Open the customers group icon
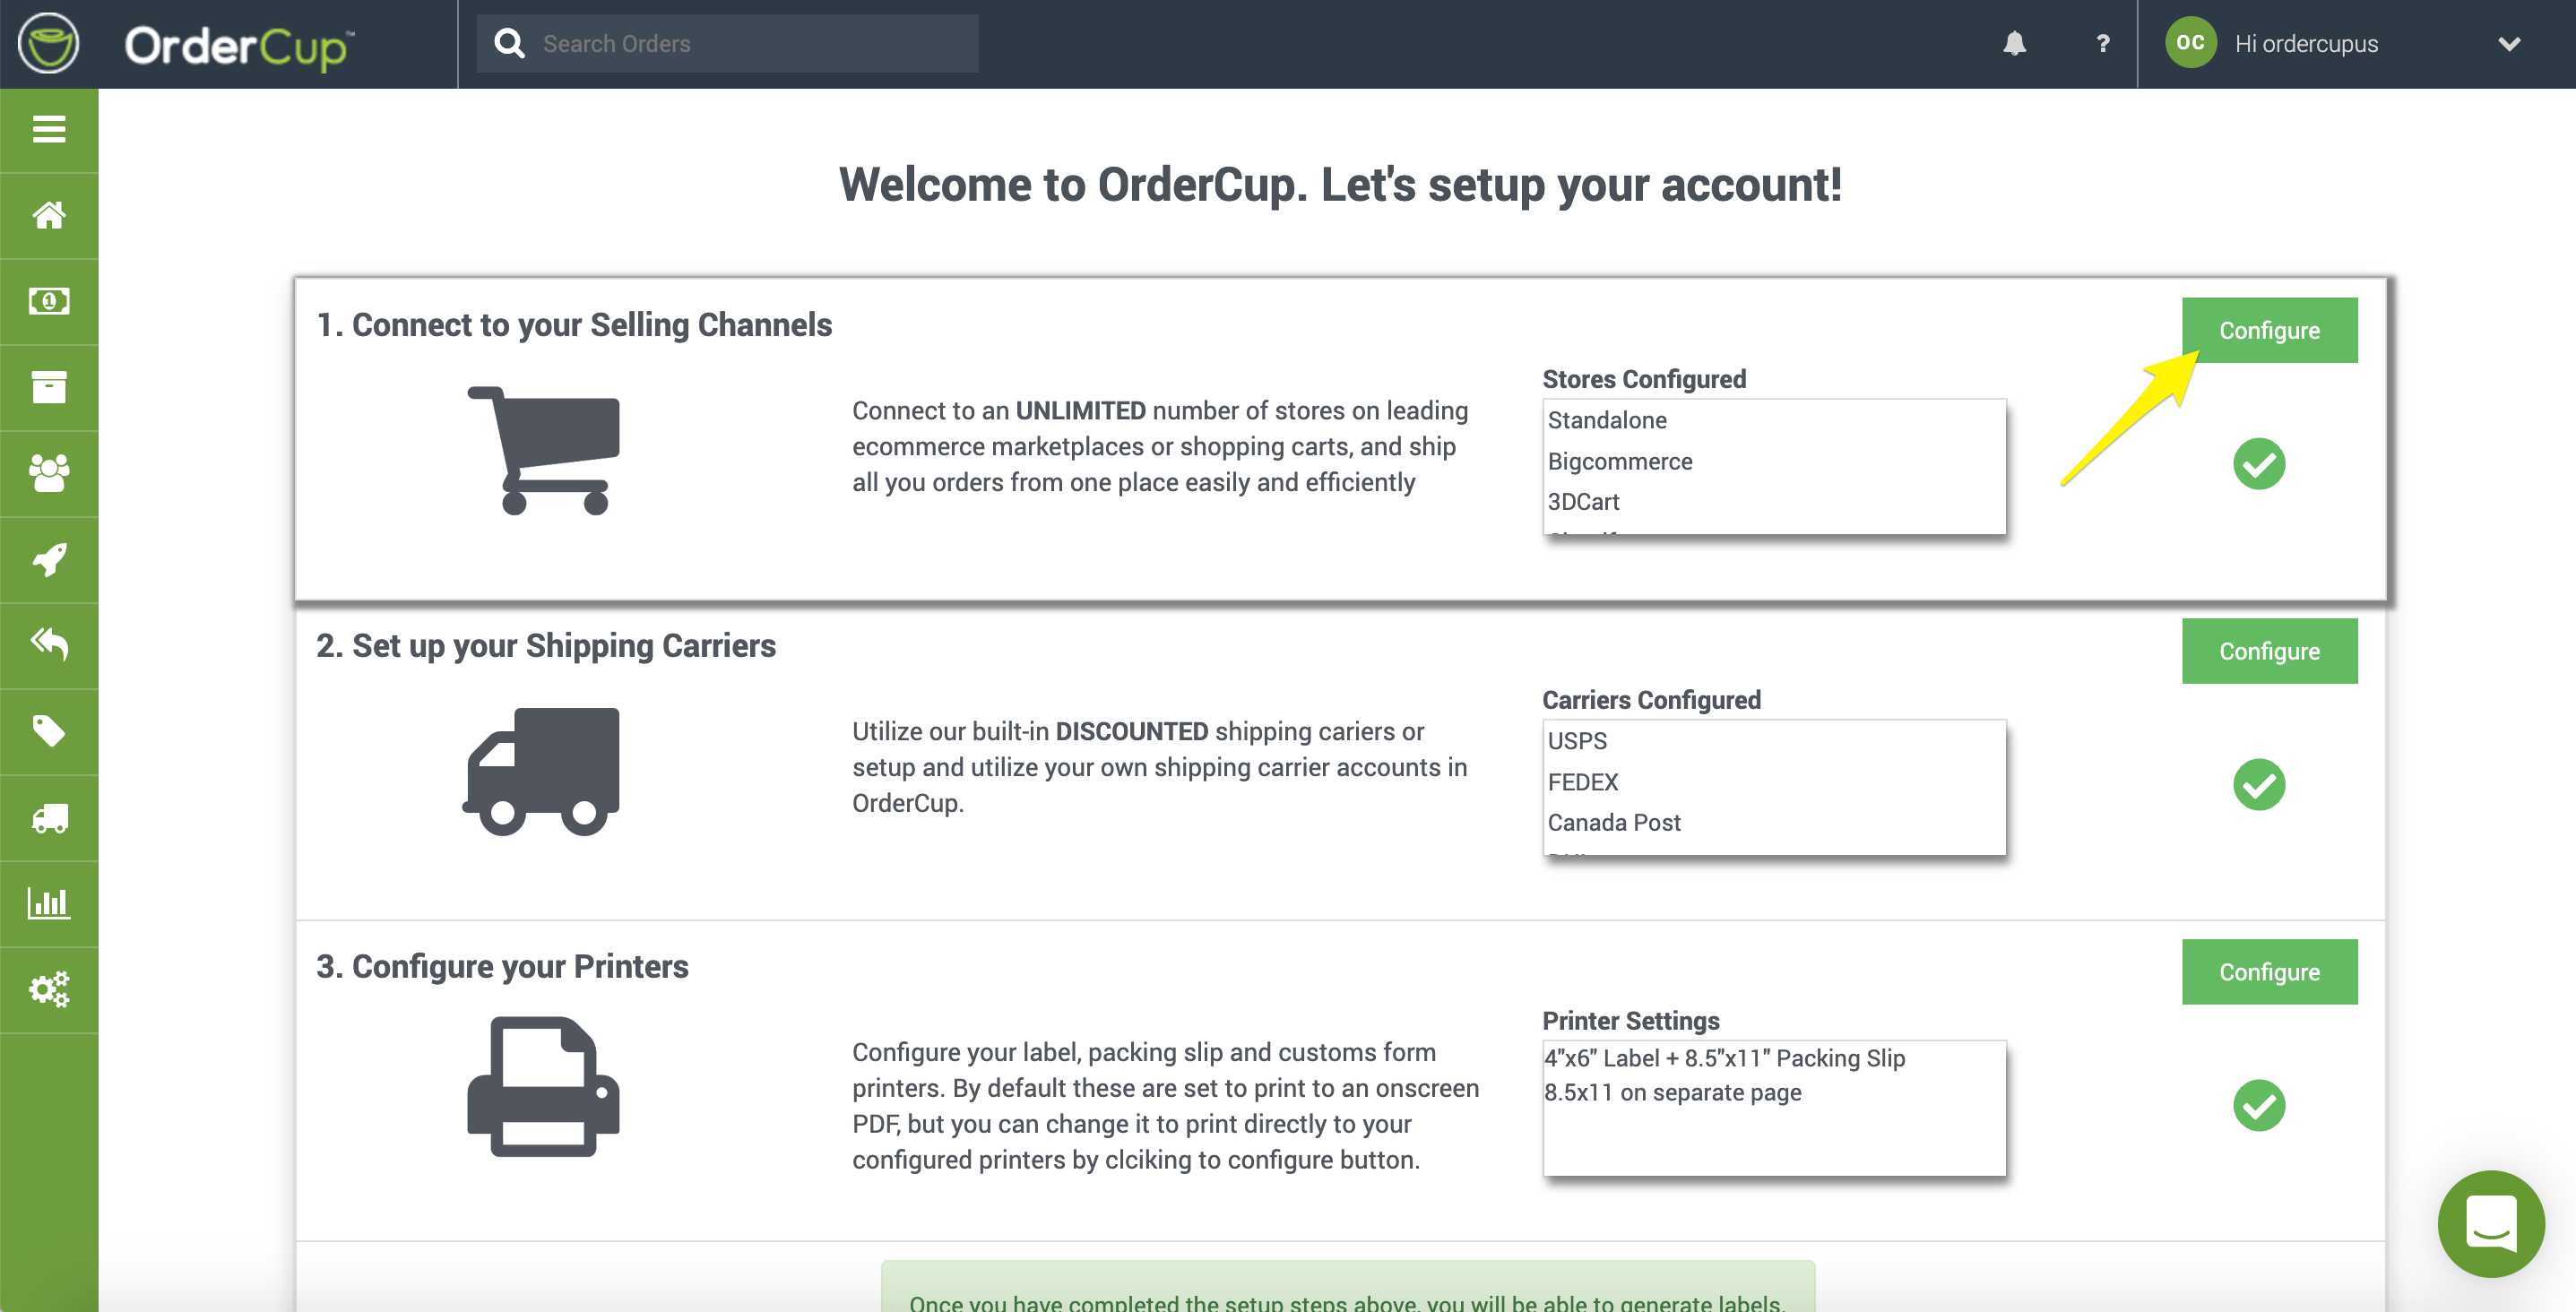This screenshot has height=1312, width=2576. click(x=49, y=473)
